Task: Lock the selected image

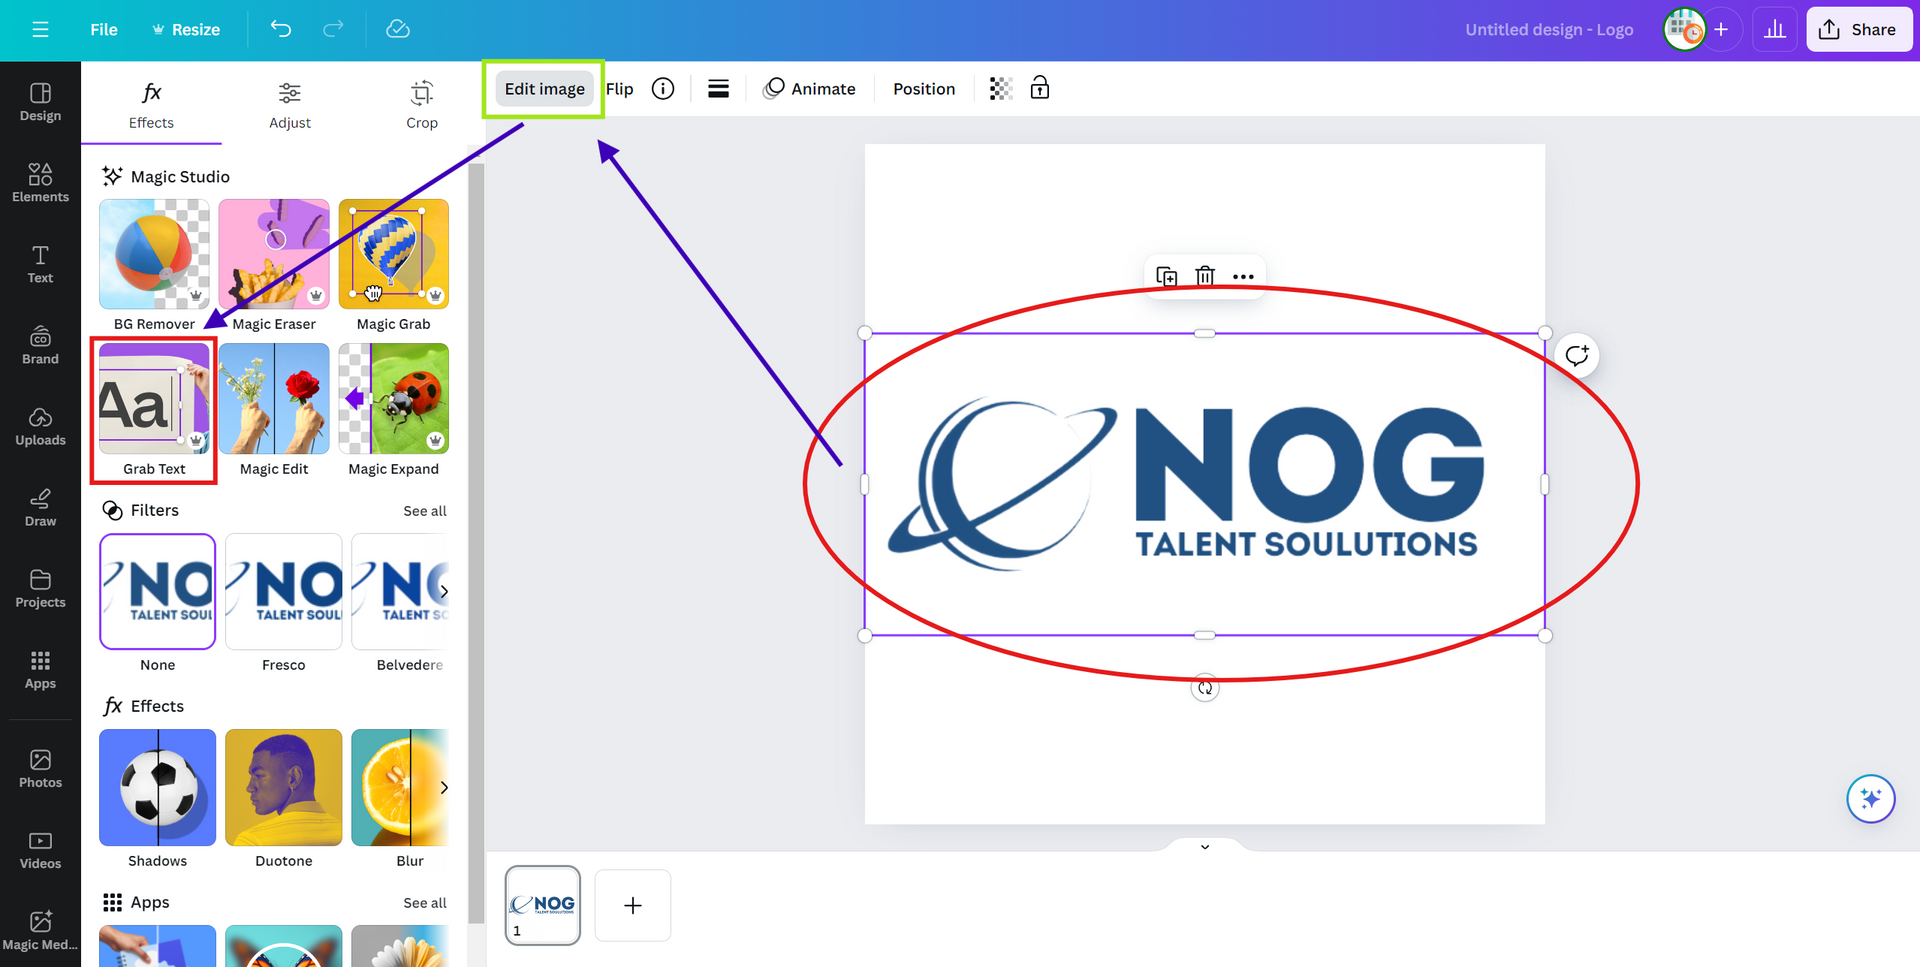Action: click(1040, 88)
